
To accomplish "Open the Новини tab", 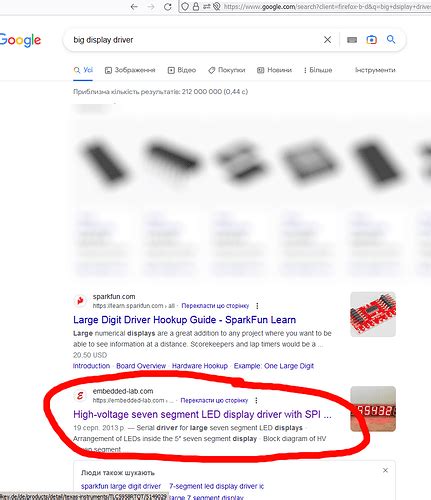I will [x=274, y=70].
